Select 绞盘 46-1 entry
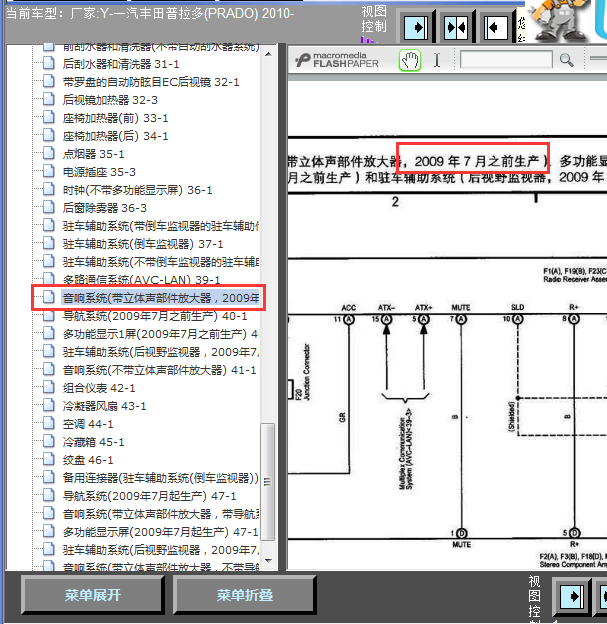Image resolution: width=607 pixels, height=624 pixels. point(88,460)
